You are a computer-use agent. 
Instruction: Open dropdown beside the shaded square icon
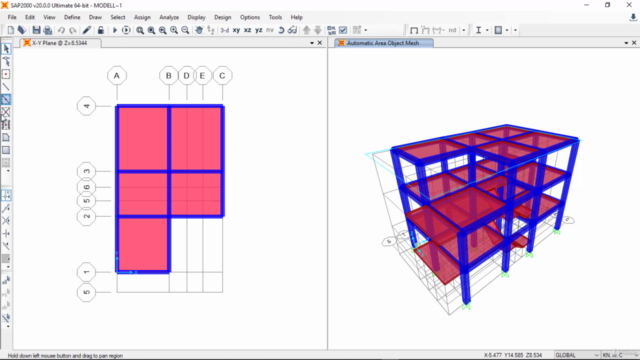[507, 30]
